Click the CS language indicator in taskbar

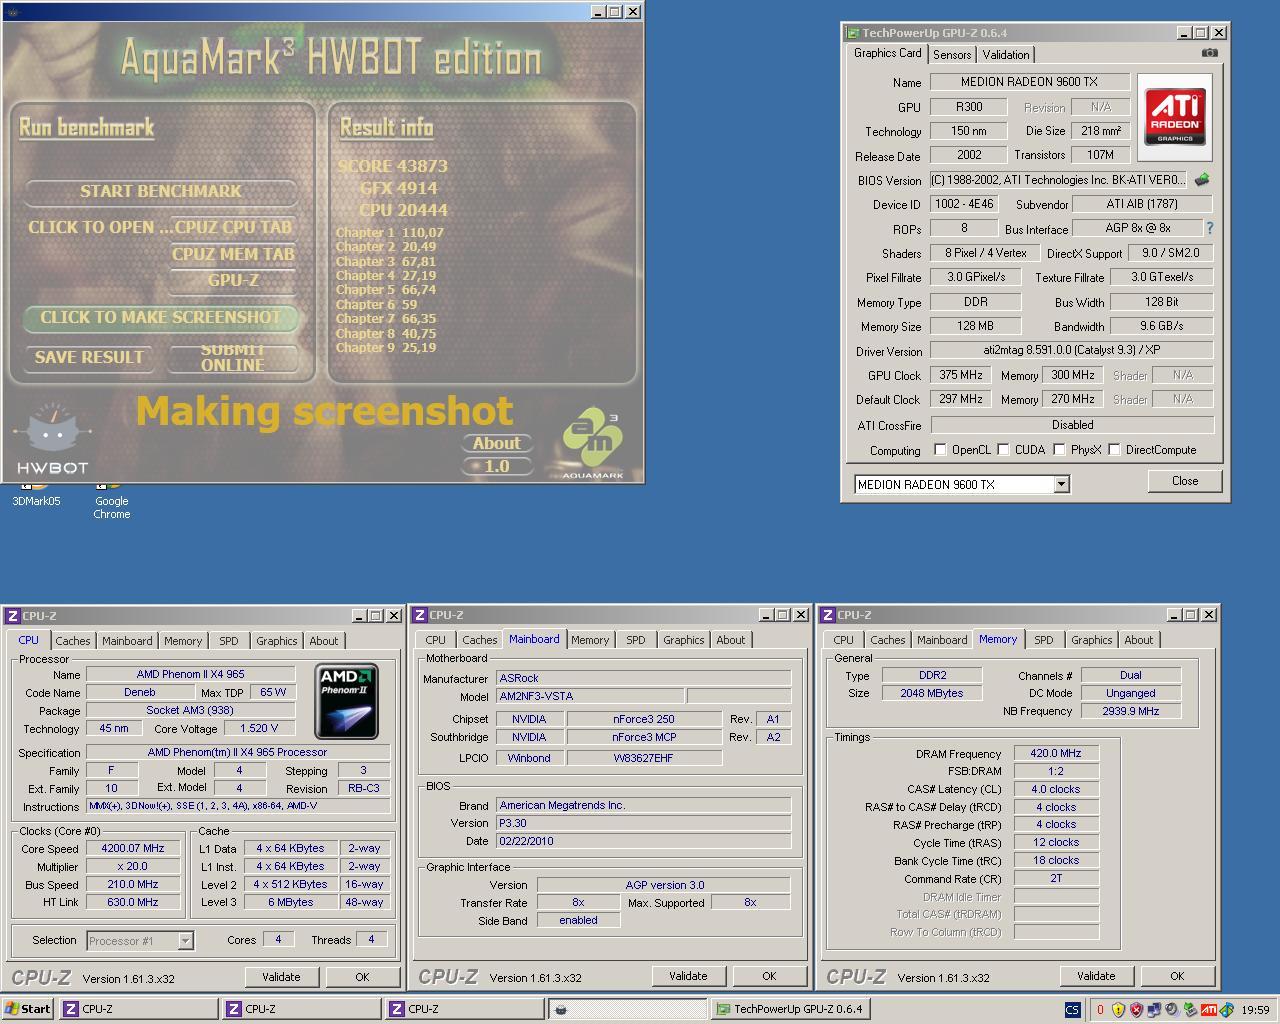click(x=1072, y=1010)
